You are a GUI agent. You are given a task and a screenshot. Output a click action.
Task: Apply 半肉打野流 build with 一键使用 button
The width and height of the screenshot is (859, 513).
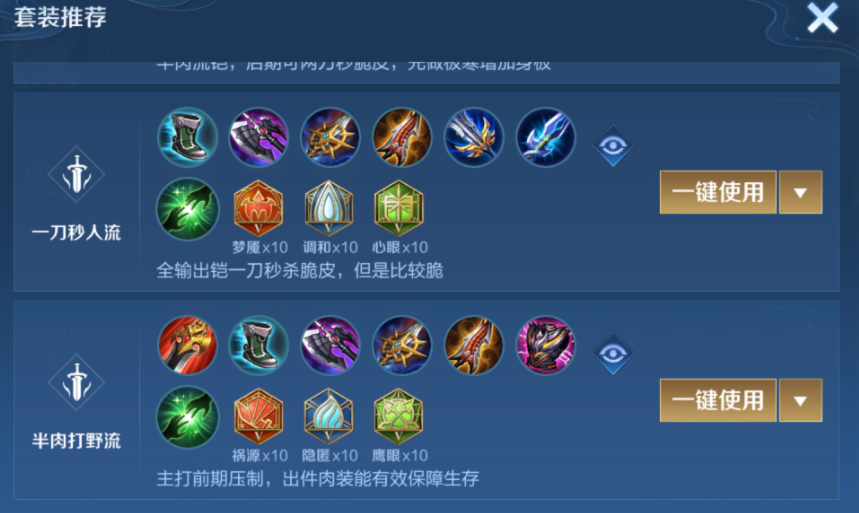coord(718,401)
